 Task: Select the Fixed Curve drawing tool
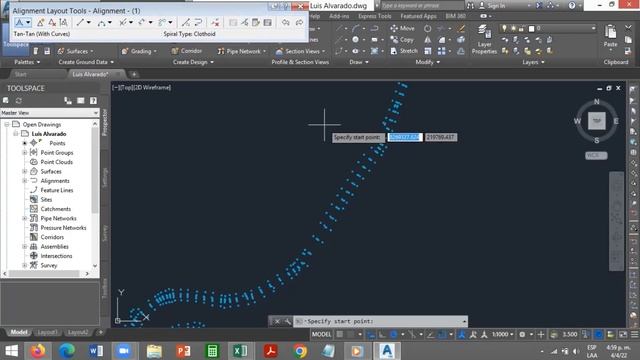pyautogui.click(x=101, y=22)
